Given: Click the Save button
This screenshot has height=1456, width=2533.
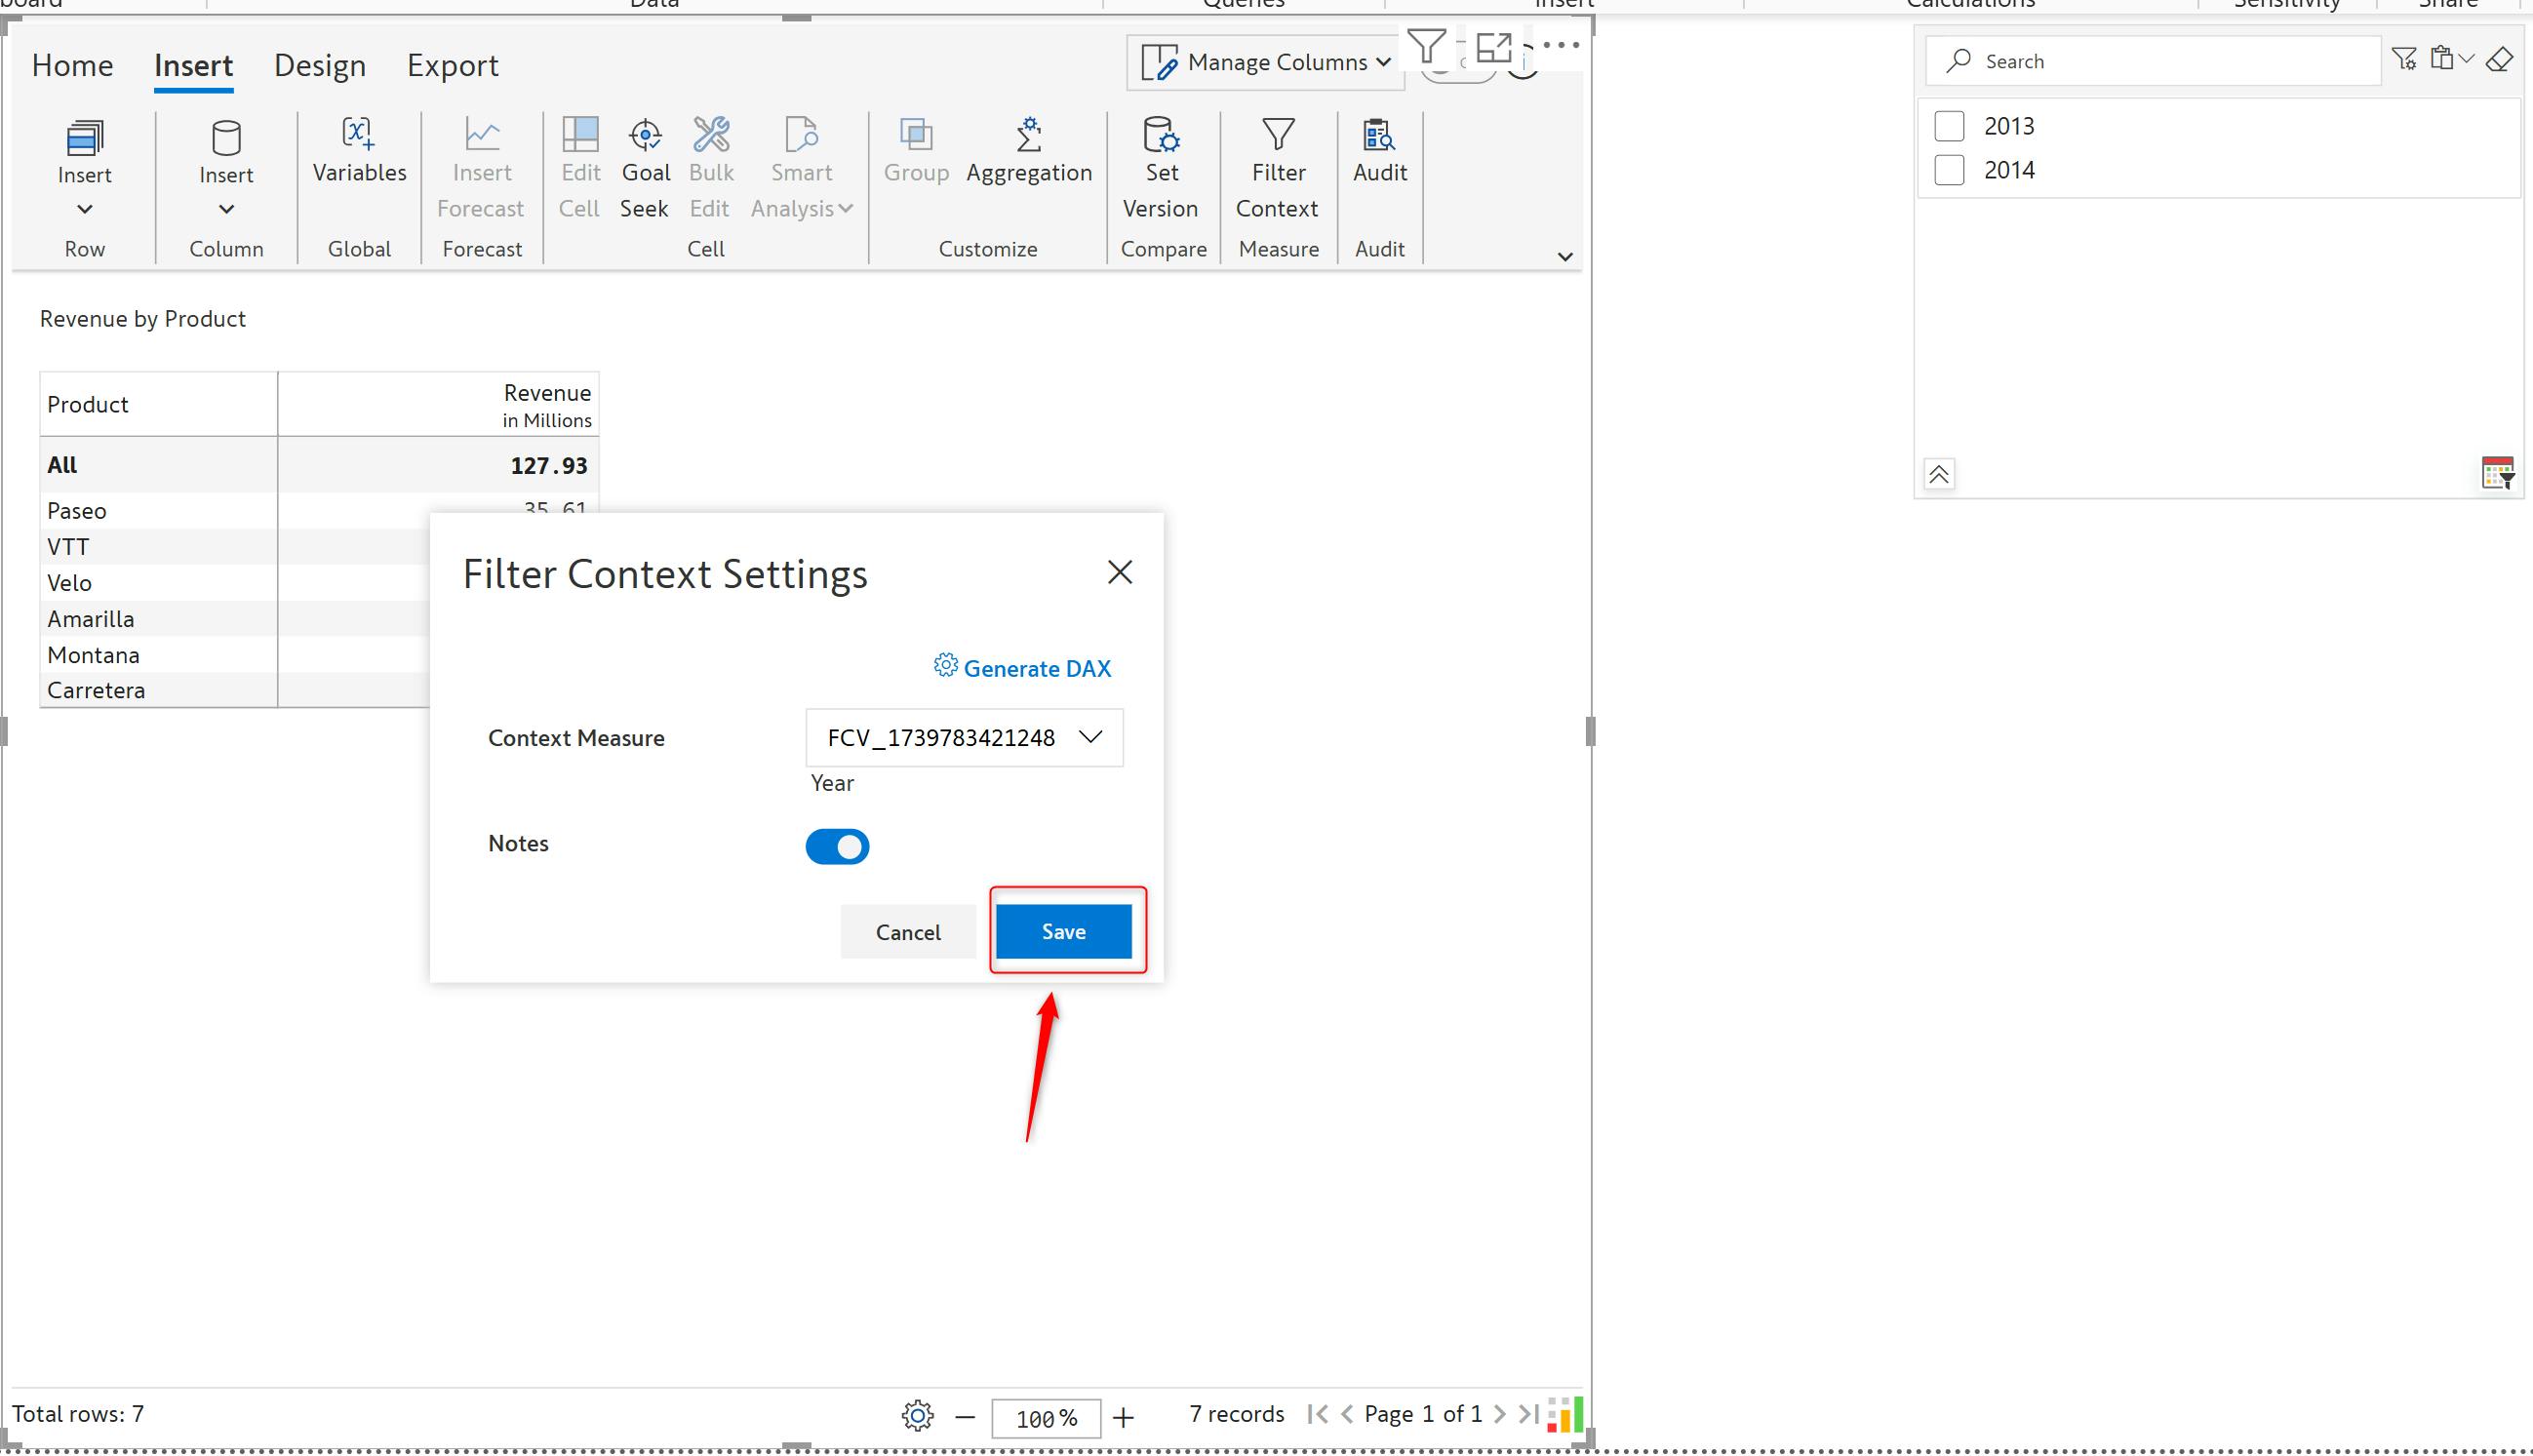Looking at the screenshot, I should (1063, 931).
